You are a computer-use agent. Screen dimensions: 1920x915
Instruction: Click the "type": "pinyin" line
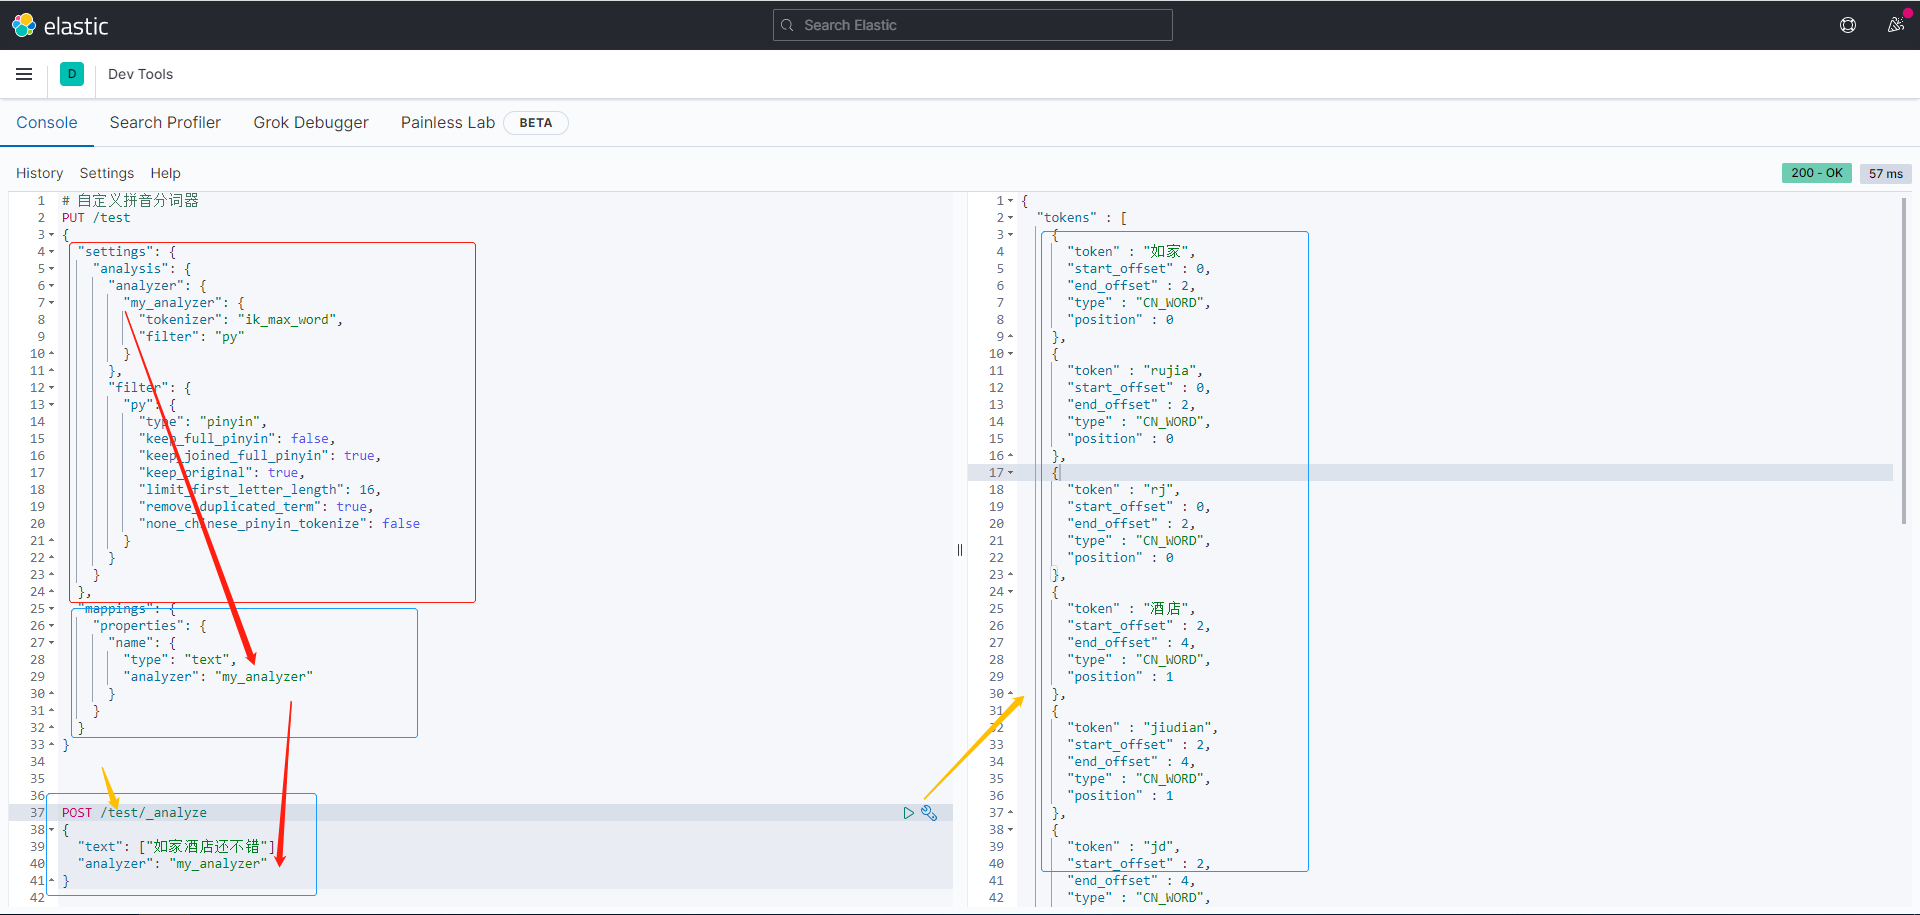pyautogui.click(x=203, y=422)
